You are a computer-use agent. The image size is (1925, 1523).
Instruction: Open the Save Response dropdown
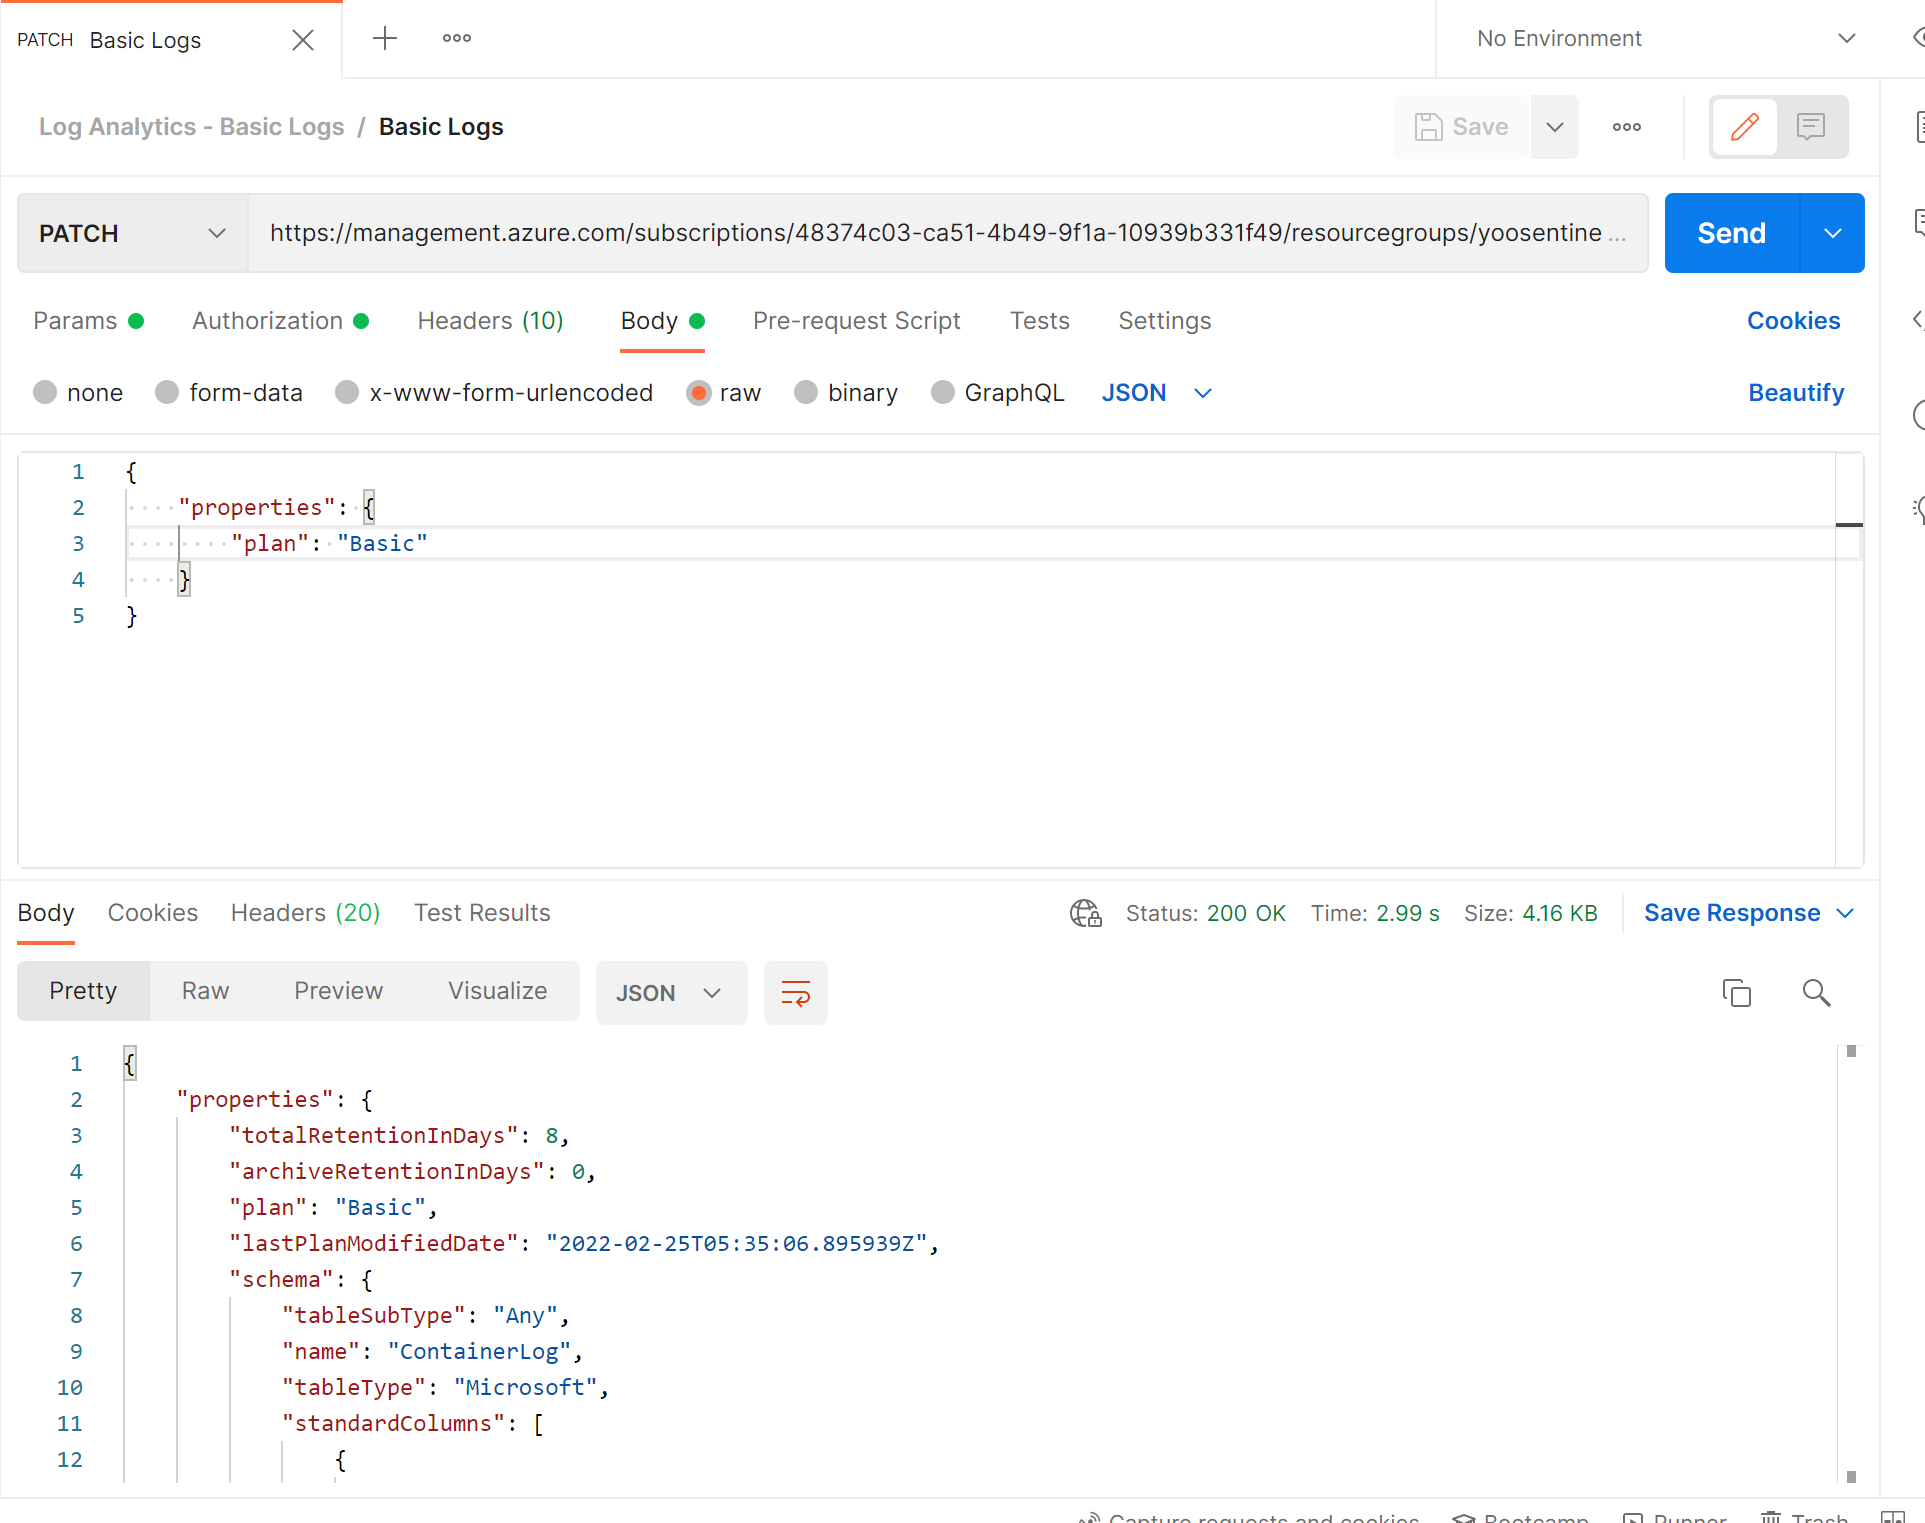[x=1748, y=912]
